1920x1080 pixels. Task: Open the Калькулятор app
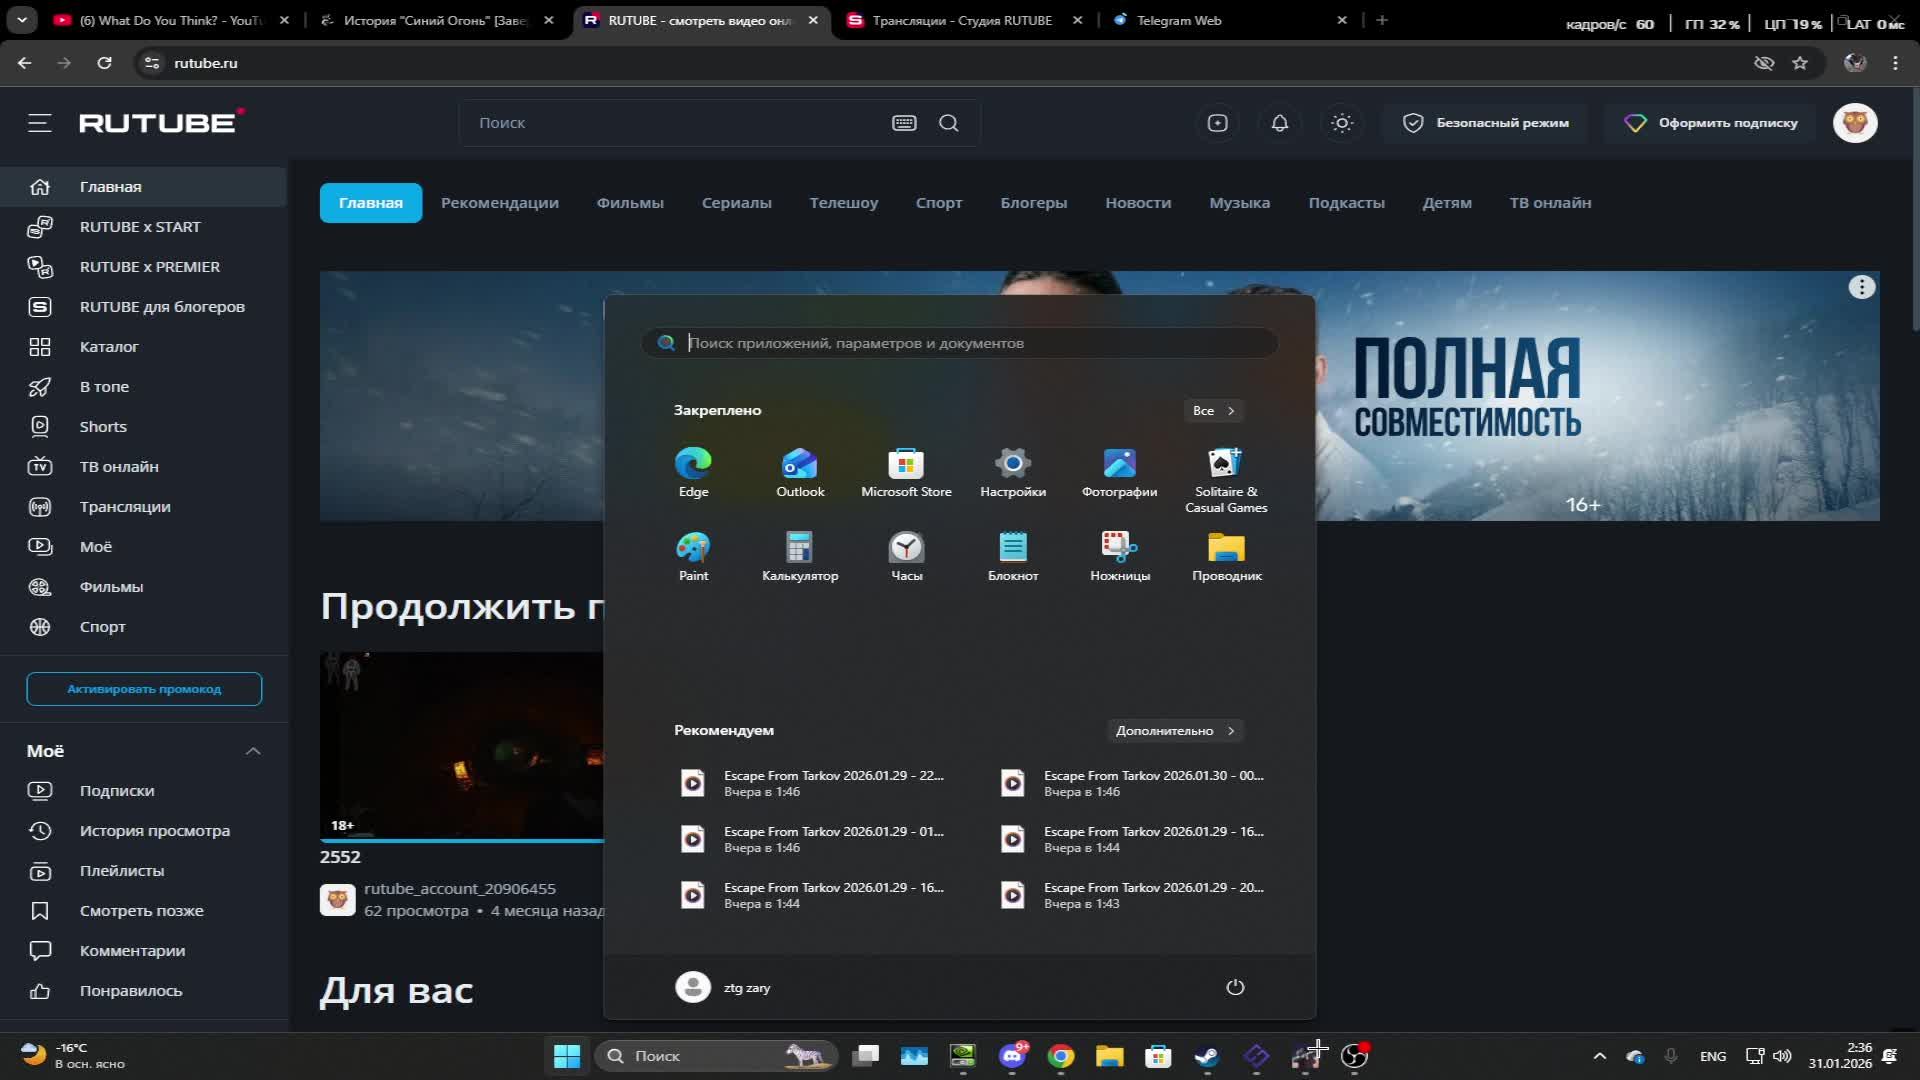tap(800, 556)
